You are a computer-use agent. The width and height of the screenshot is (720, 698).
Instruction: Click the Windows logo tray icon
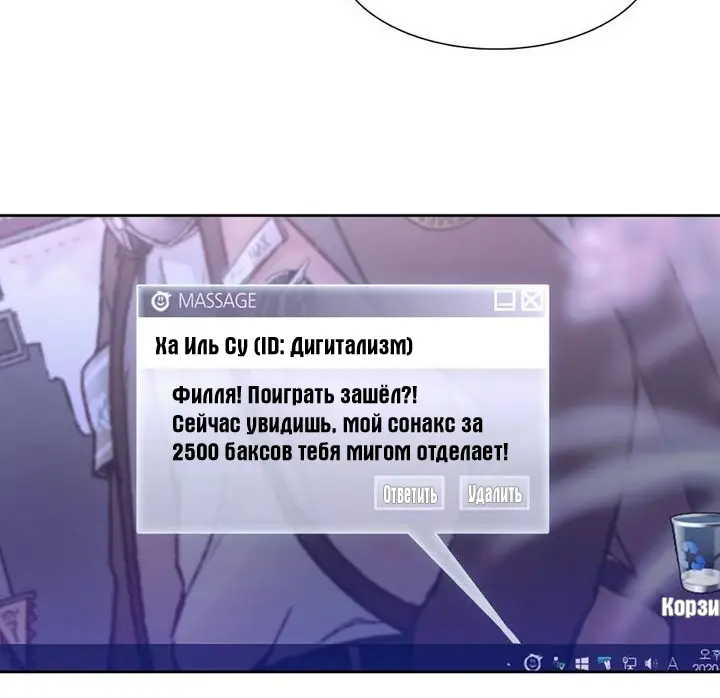point(582,664)
